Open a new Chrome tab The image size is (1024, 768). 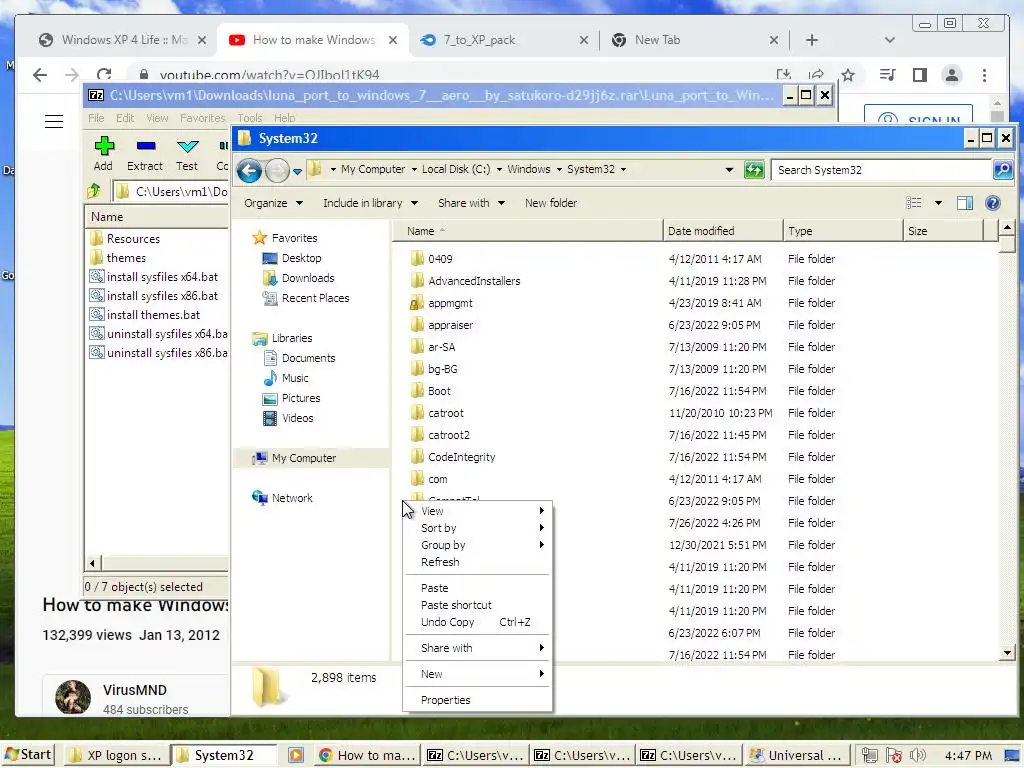[811, 40]
